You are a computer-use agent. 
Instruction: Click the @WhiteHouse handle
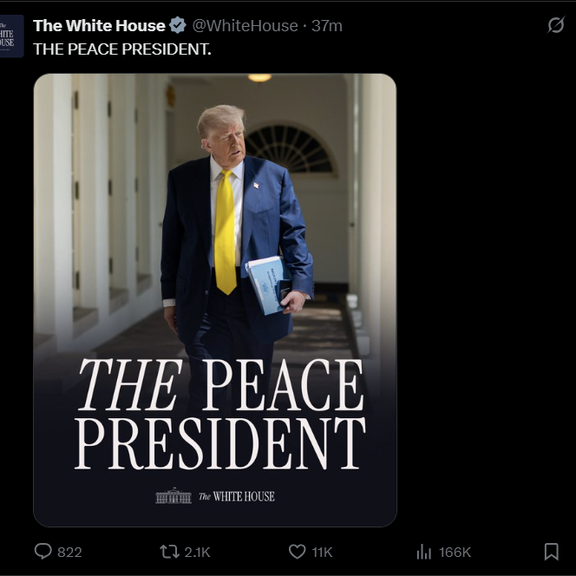245,26
